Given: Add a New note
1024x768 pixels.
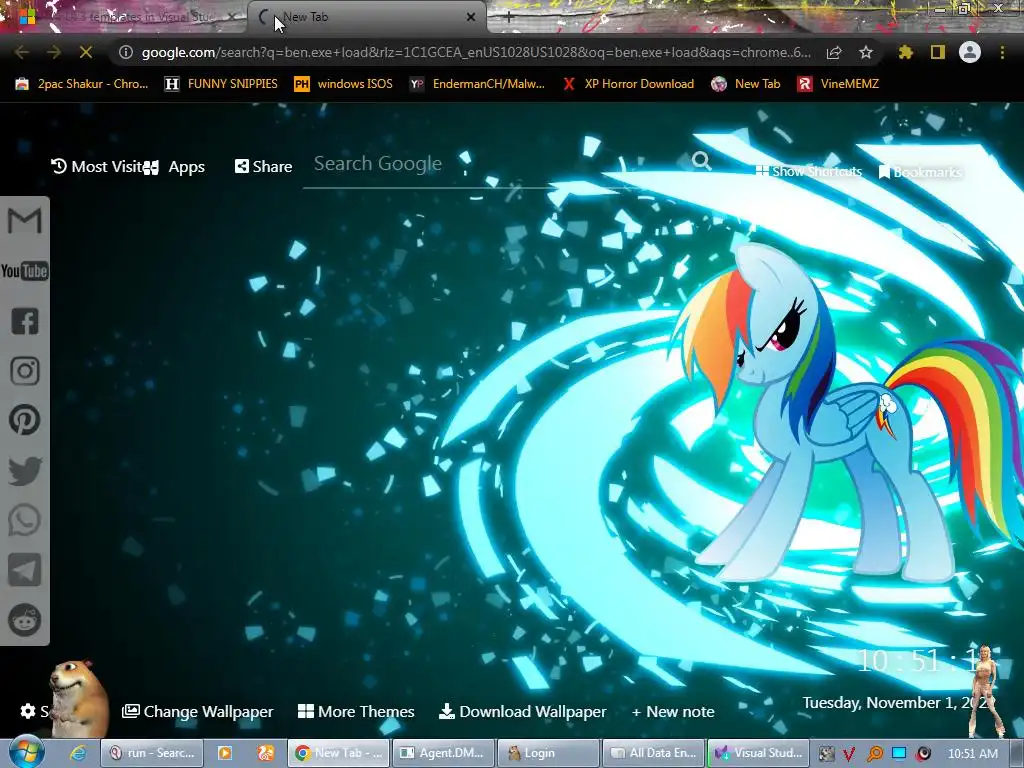Looking at the screenshot, I should tap(673, 711).
